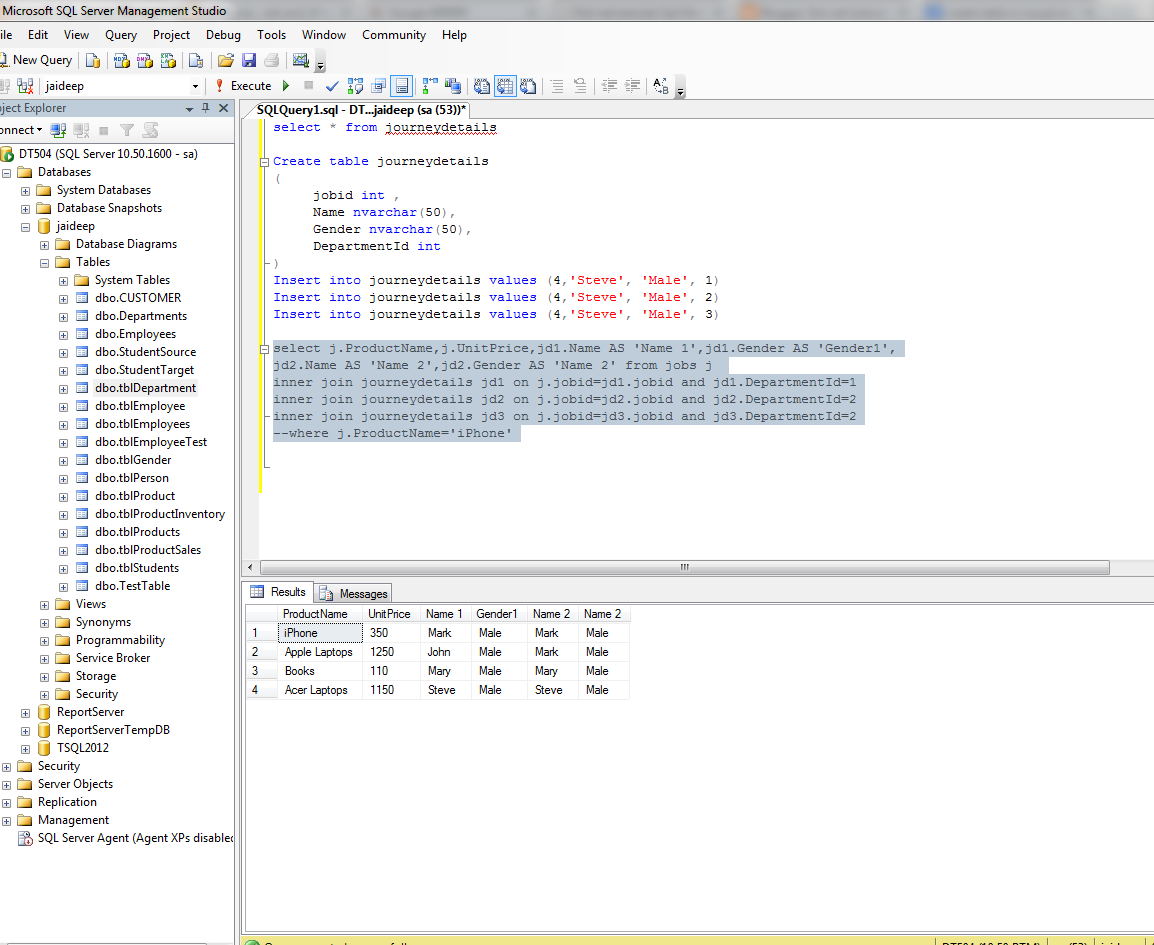The image size is (1154, 945).
Task: Click the Activity Monitor toolbar icon
Action: click(x=300, y=60)
